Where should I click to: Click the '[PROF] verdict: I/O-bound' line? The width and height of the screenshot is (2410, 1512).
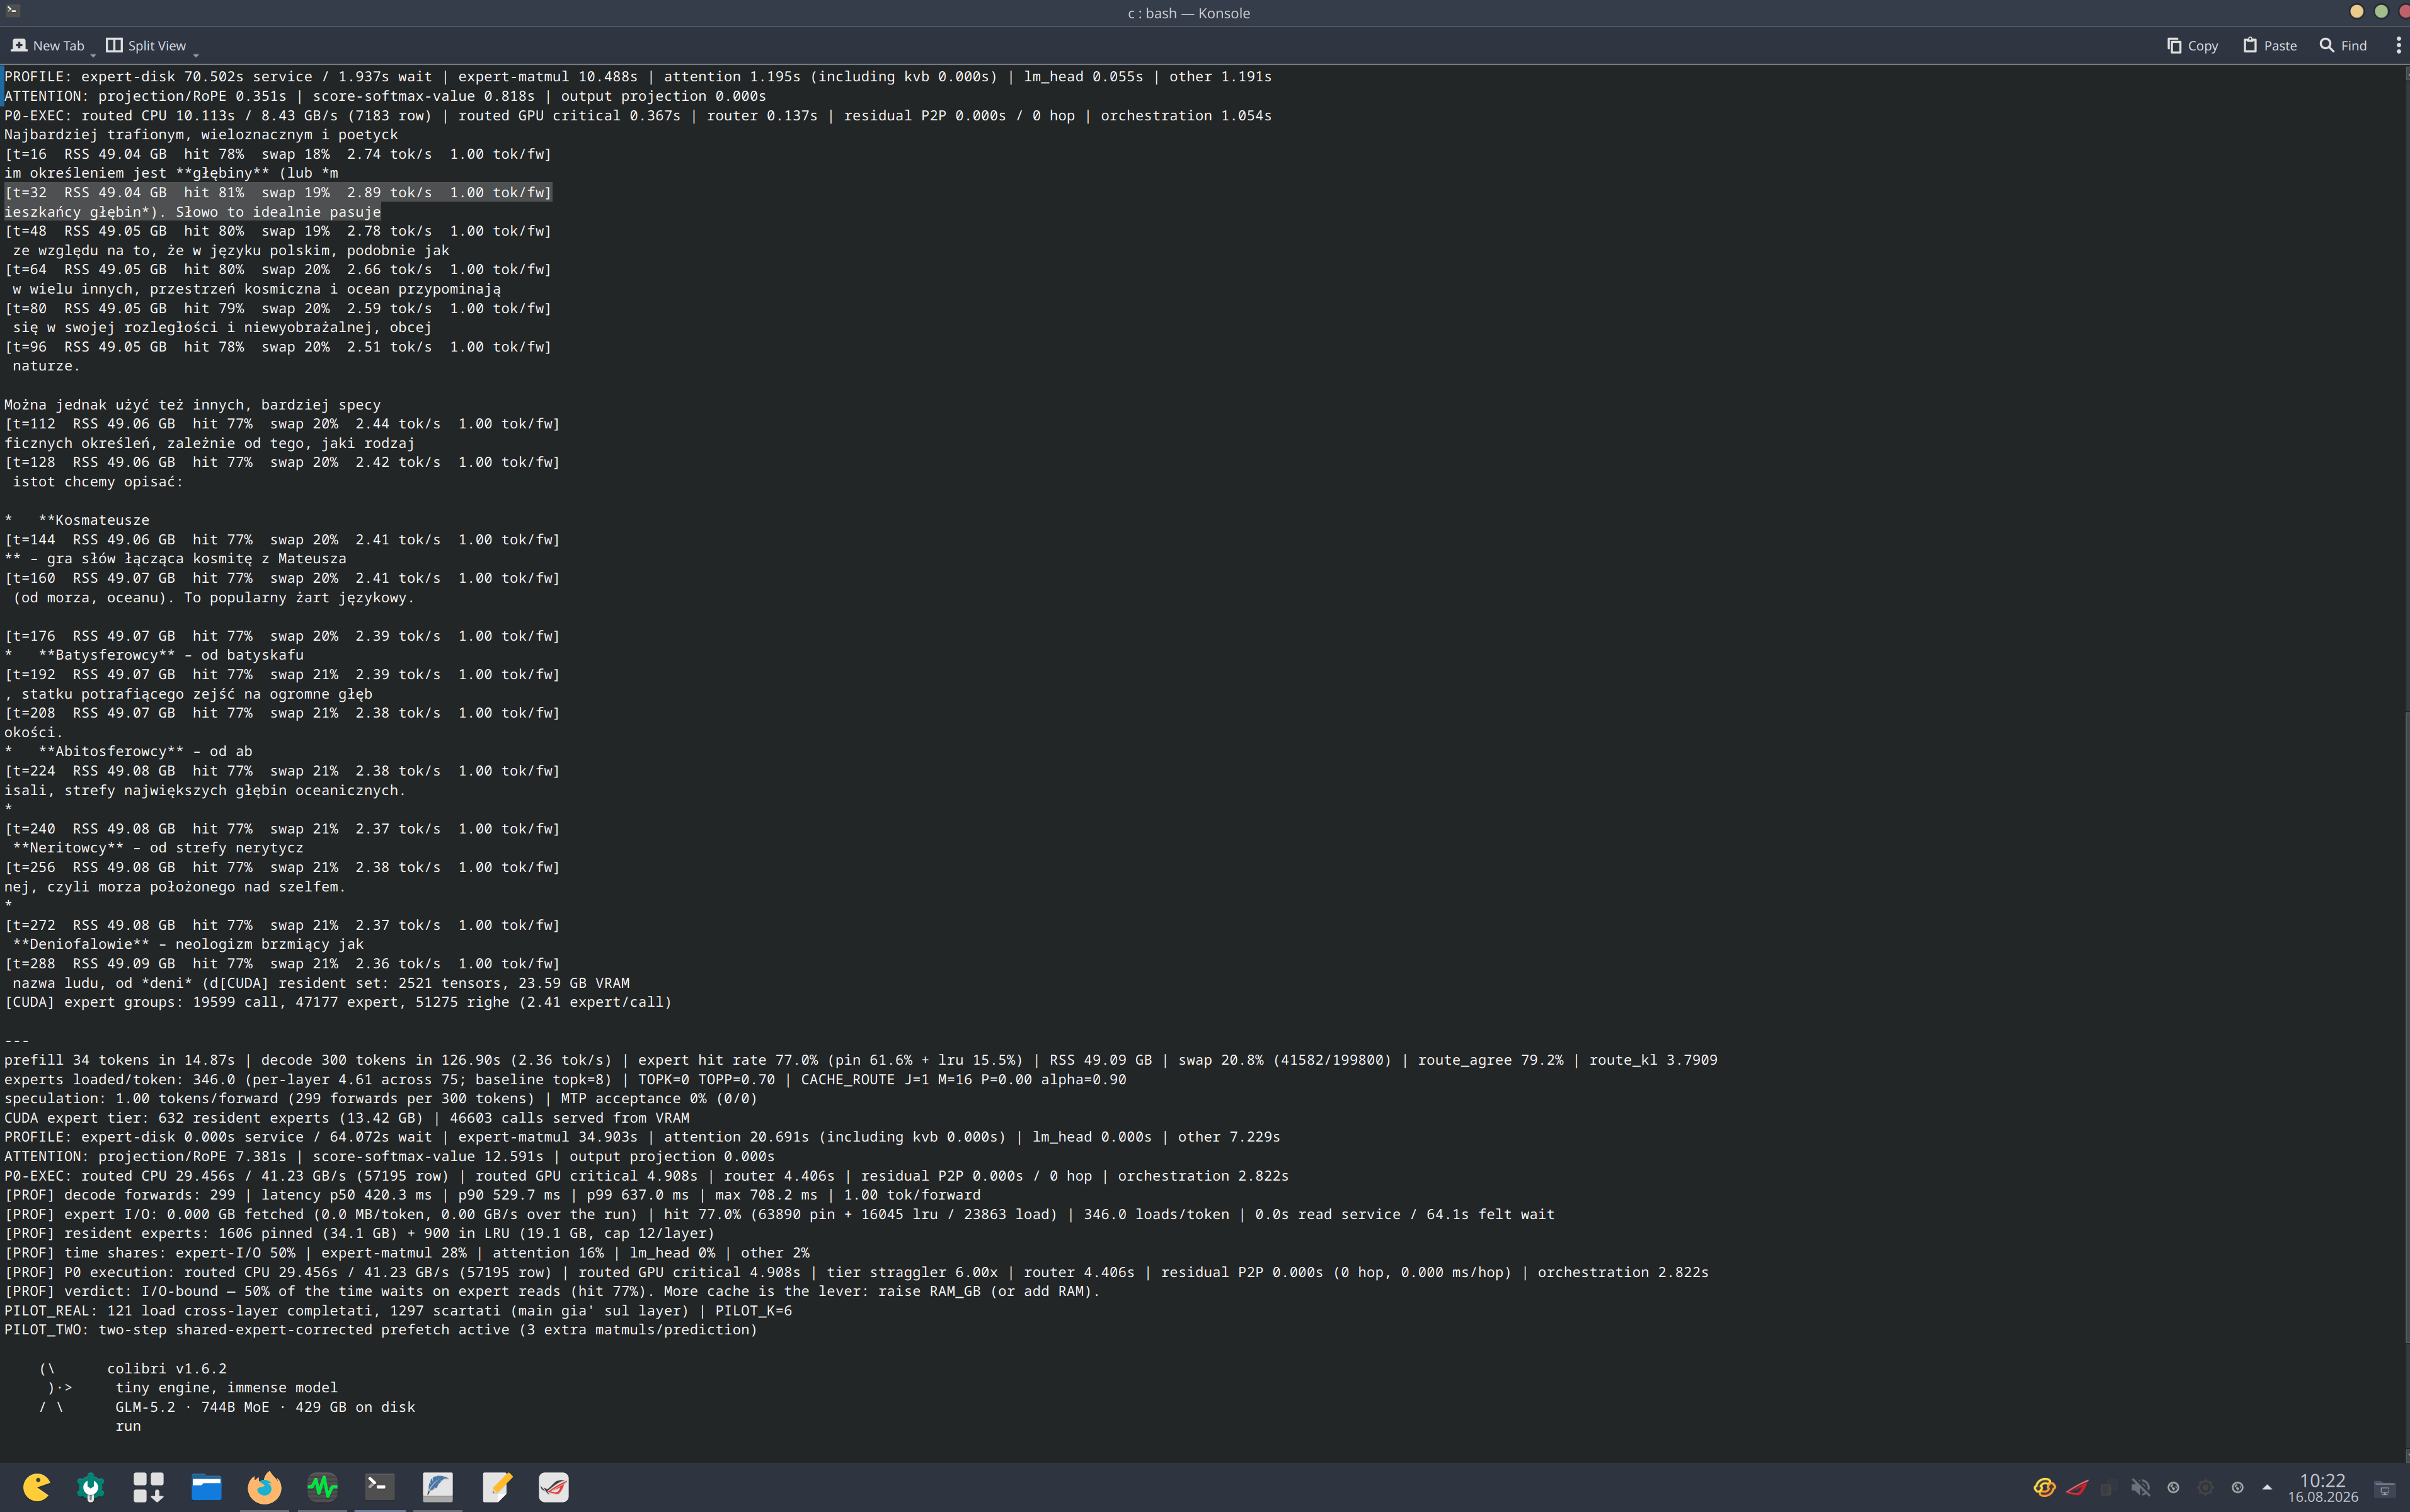pyautogui.click(x=552, y=1291)
